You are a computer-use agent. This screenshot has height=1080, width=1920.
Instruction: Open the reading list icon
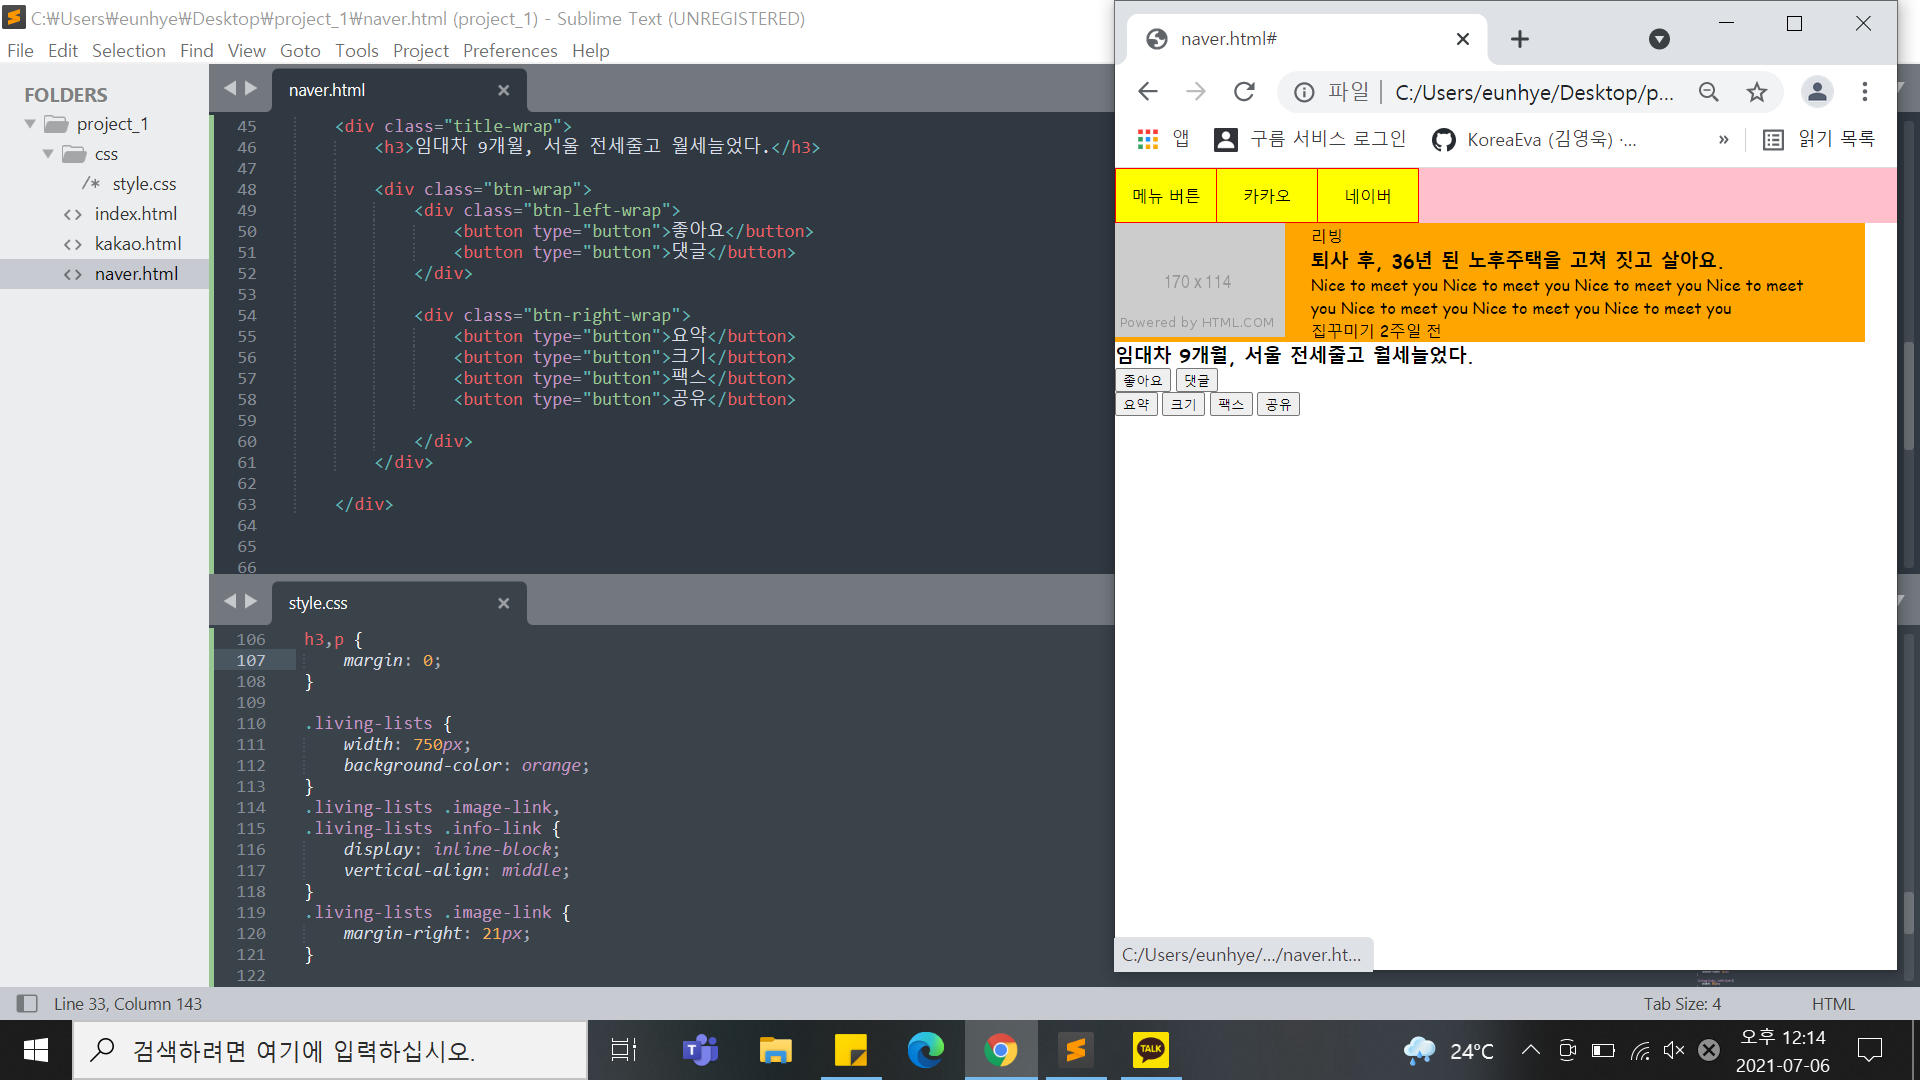[1773, 140]
